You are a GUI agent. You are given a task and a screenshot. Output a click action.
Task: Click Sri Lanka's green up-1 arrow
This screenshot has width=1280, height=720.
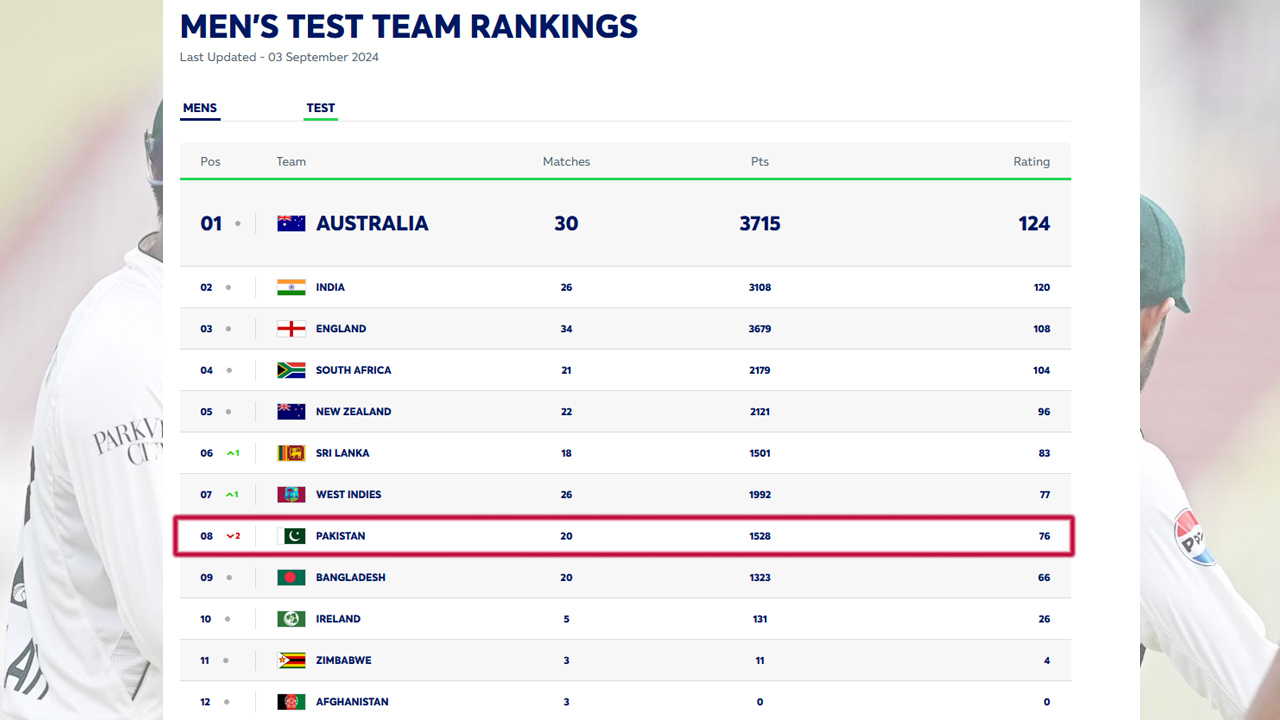(x=233, y=453)
